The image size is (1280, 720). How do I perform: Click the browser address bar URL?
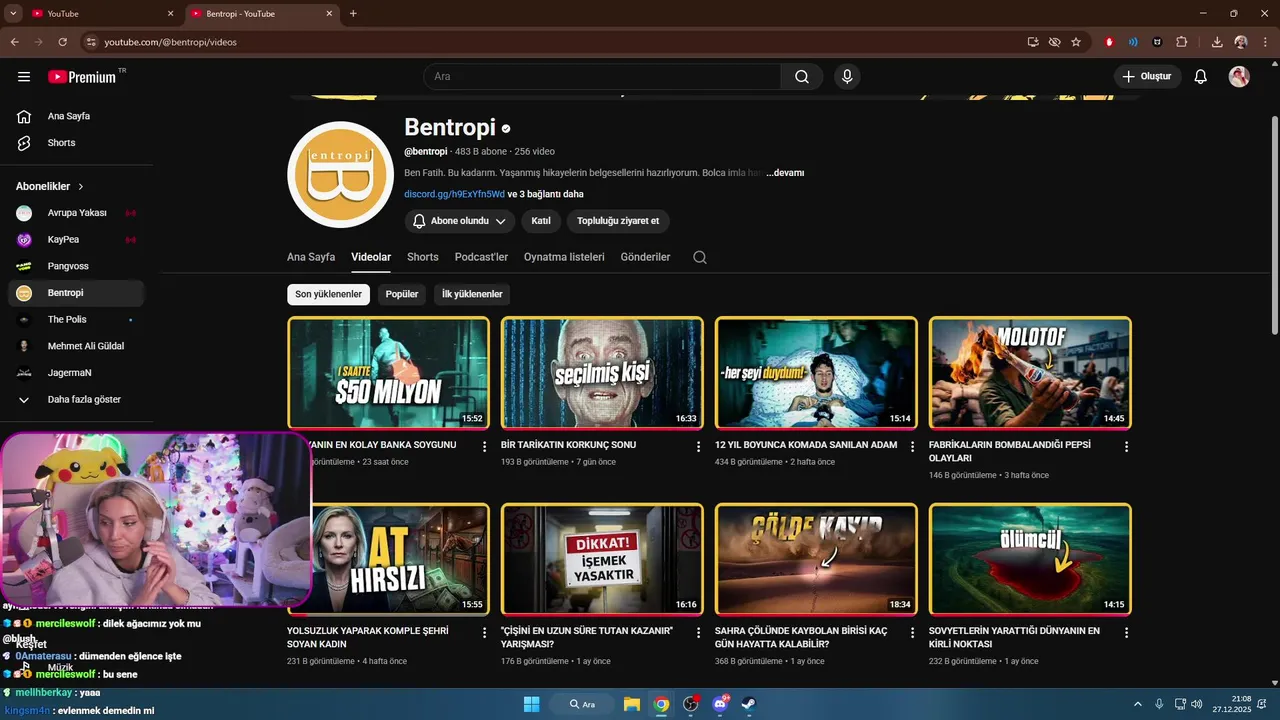[x=170, y=42]
